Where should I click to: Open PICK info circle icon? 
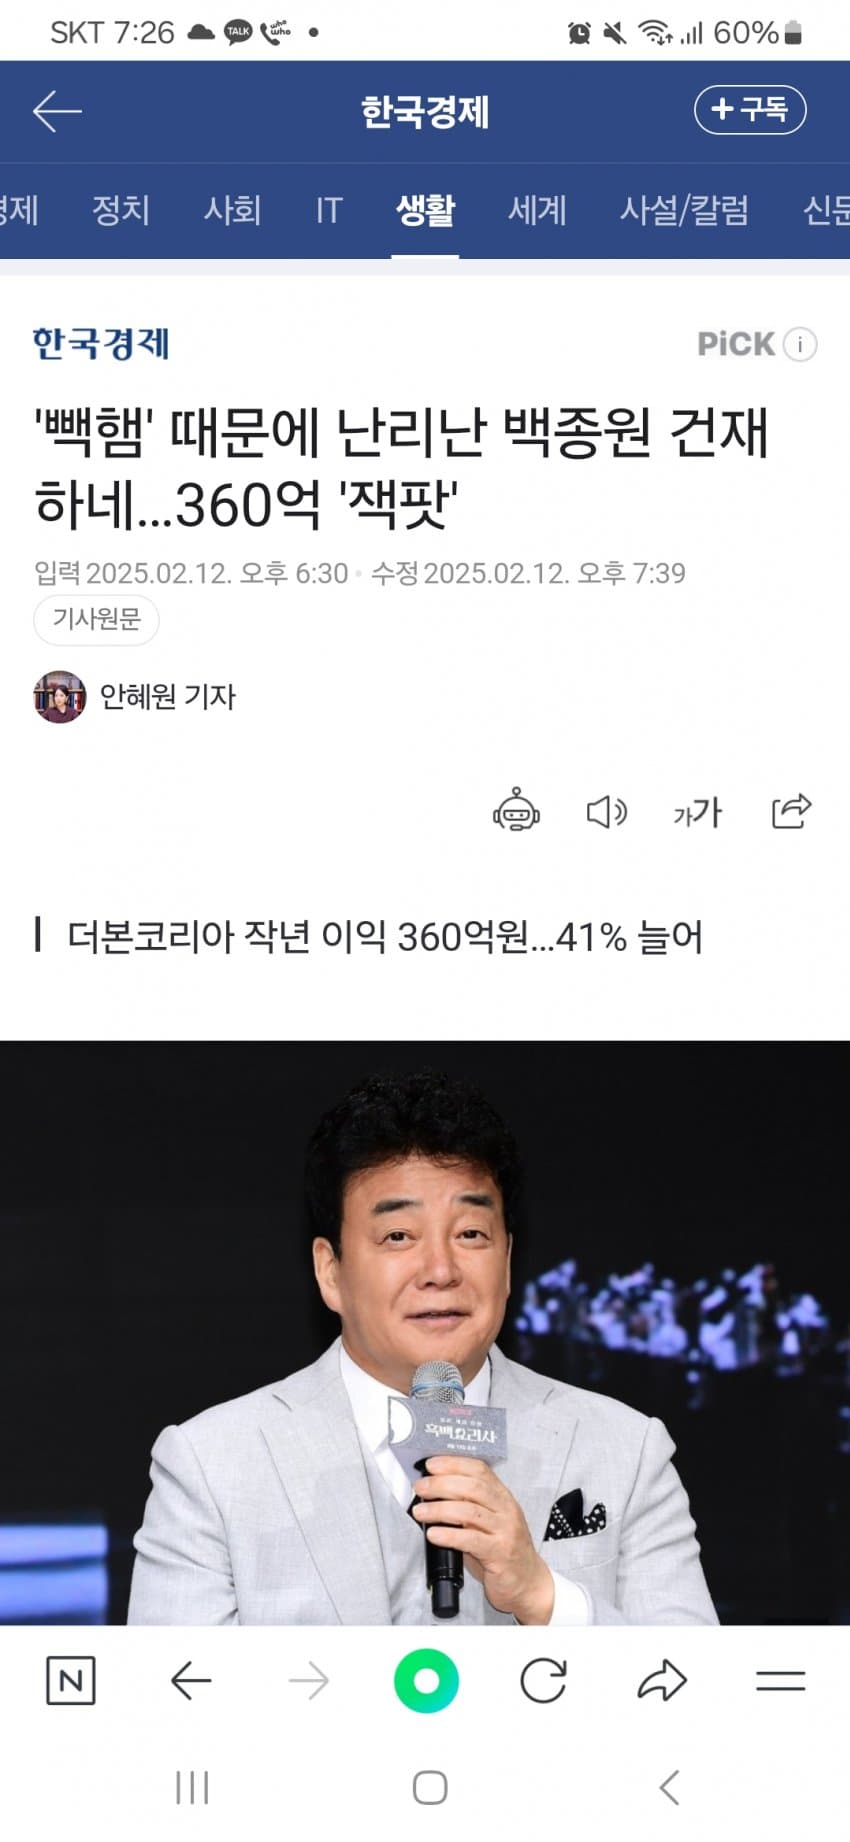[800, 344]
